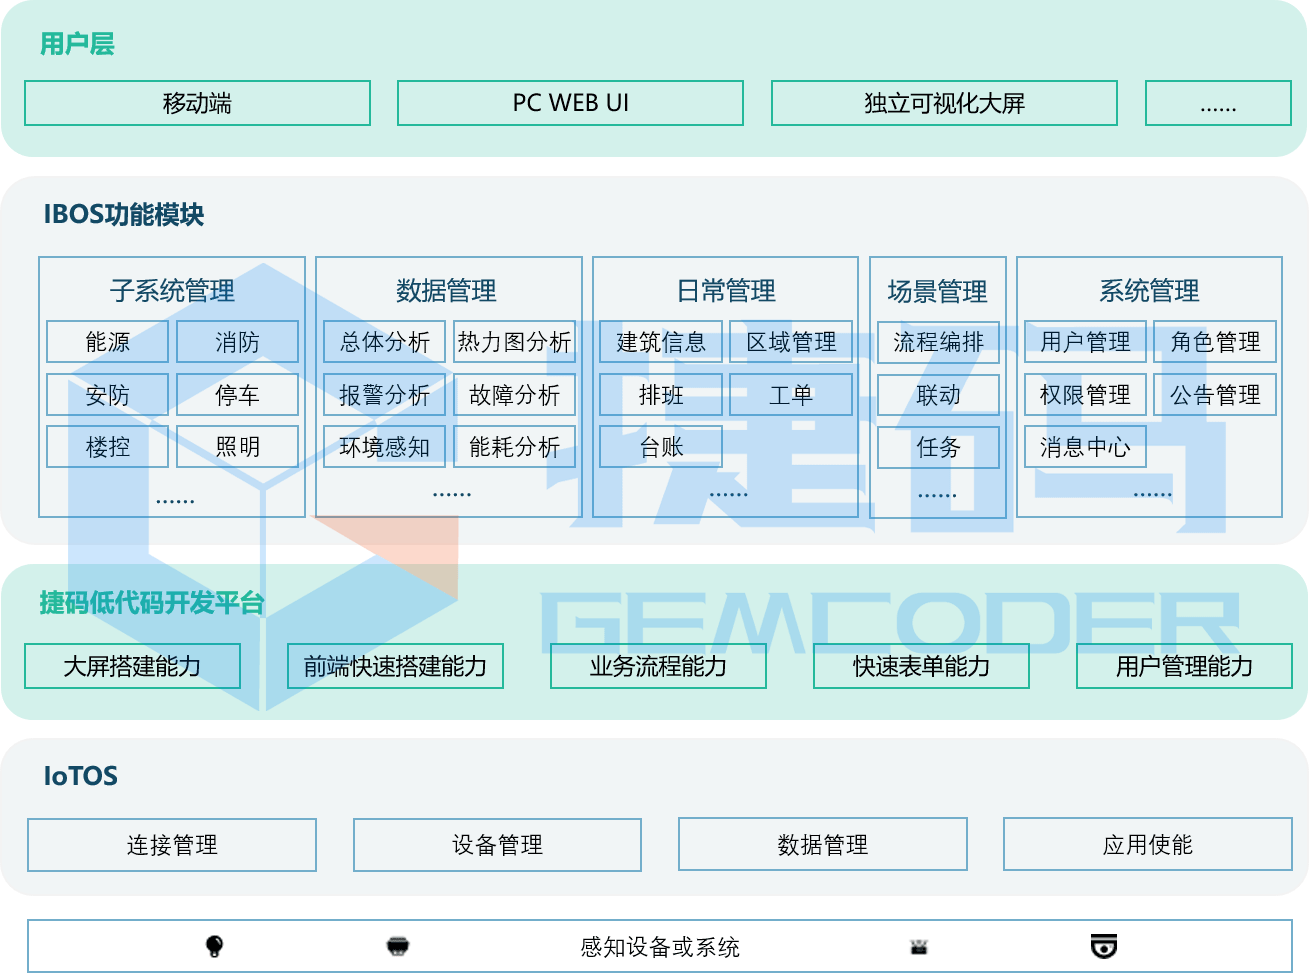Screen dimensions: 1309x974
Task: Open the 数据管理 box in IoTOS layer
Action: [x=823, y=845]
